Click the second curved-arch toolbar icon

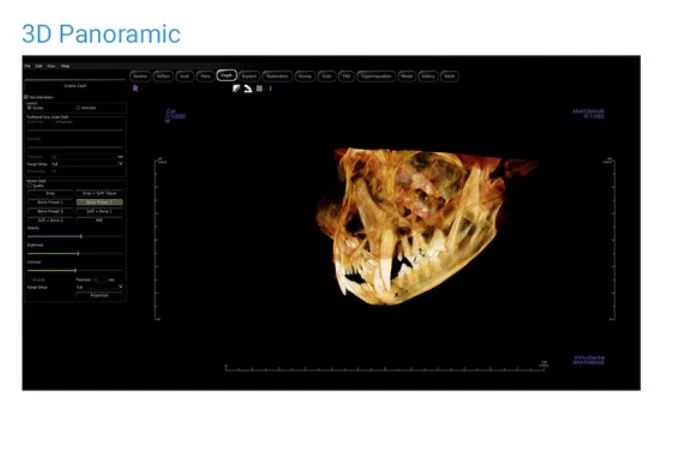[248, 88]
